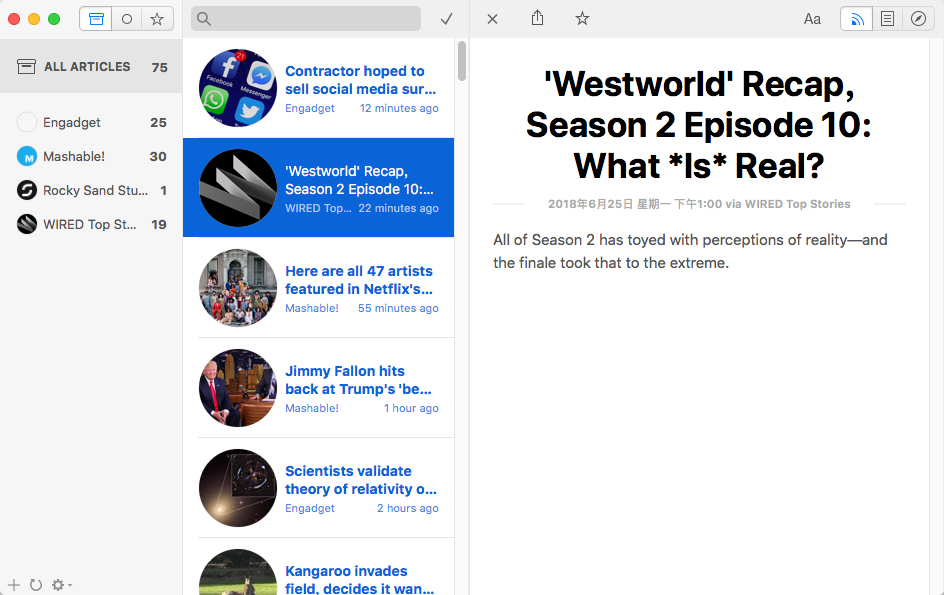Click the article list scrollbar
Screen dimensions: 944x595
462,61
